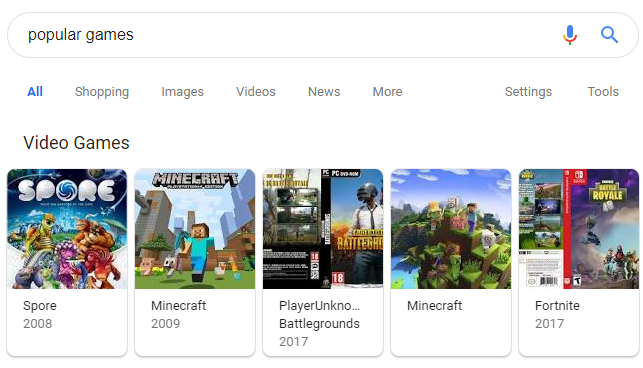Click the Video Games section heading
The image size is (643, 368).
(76, 143)
